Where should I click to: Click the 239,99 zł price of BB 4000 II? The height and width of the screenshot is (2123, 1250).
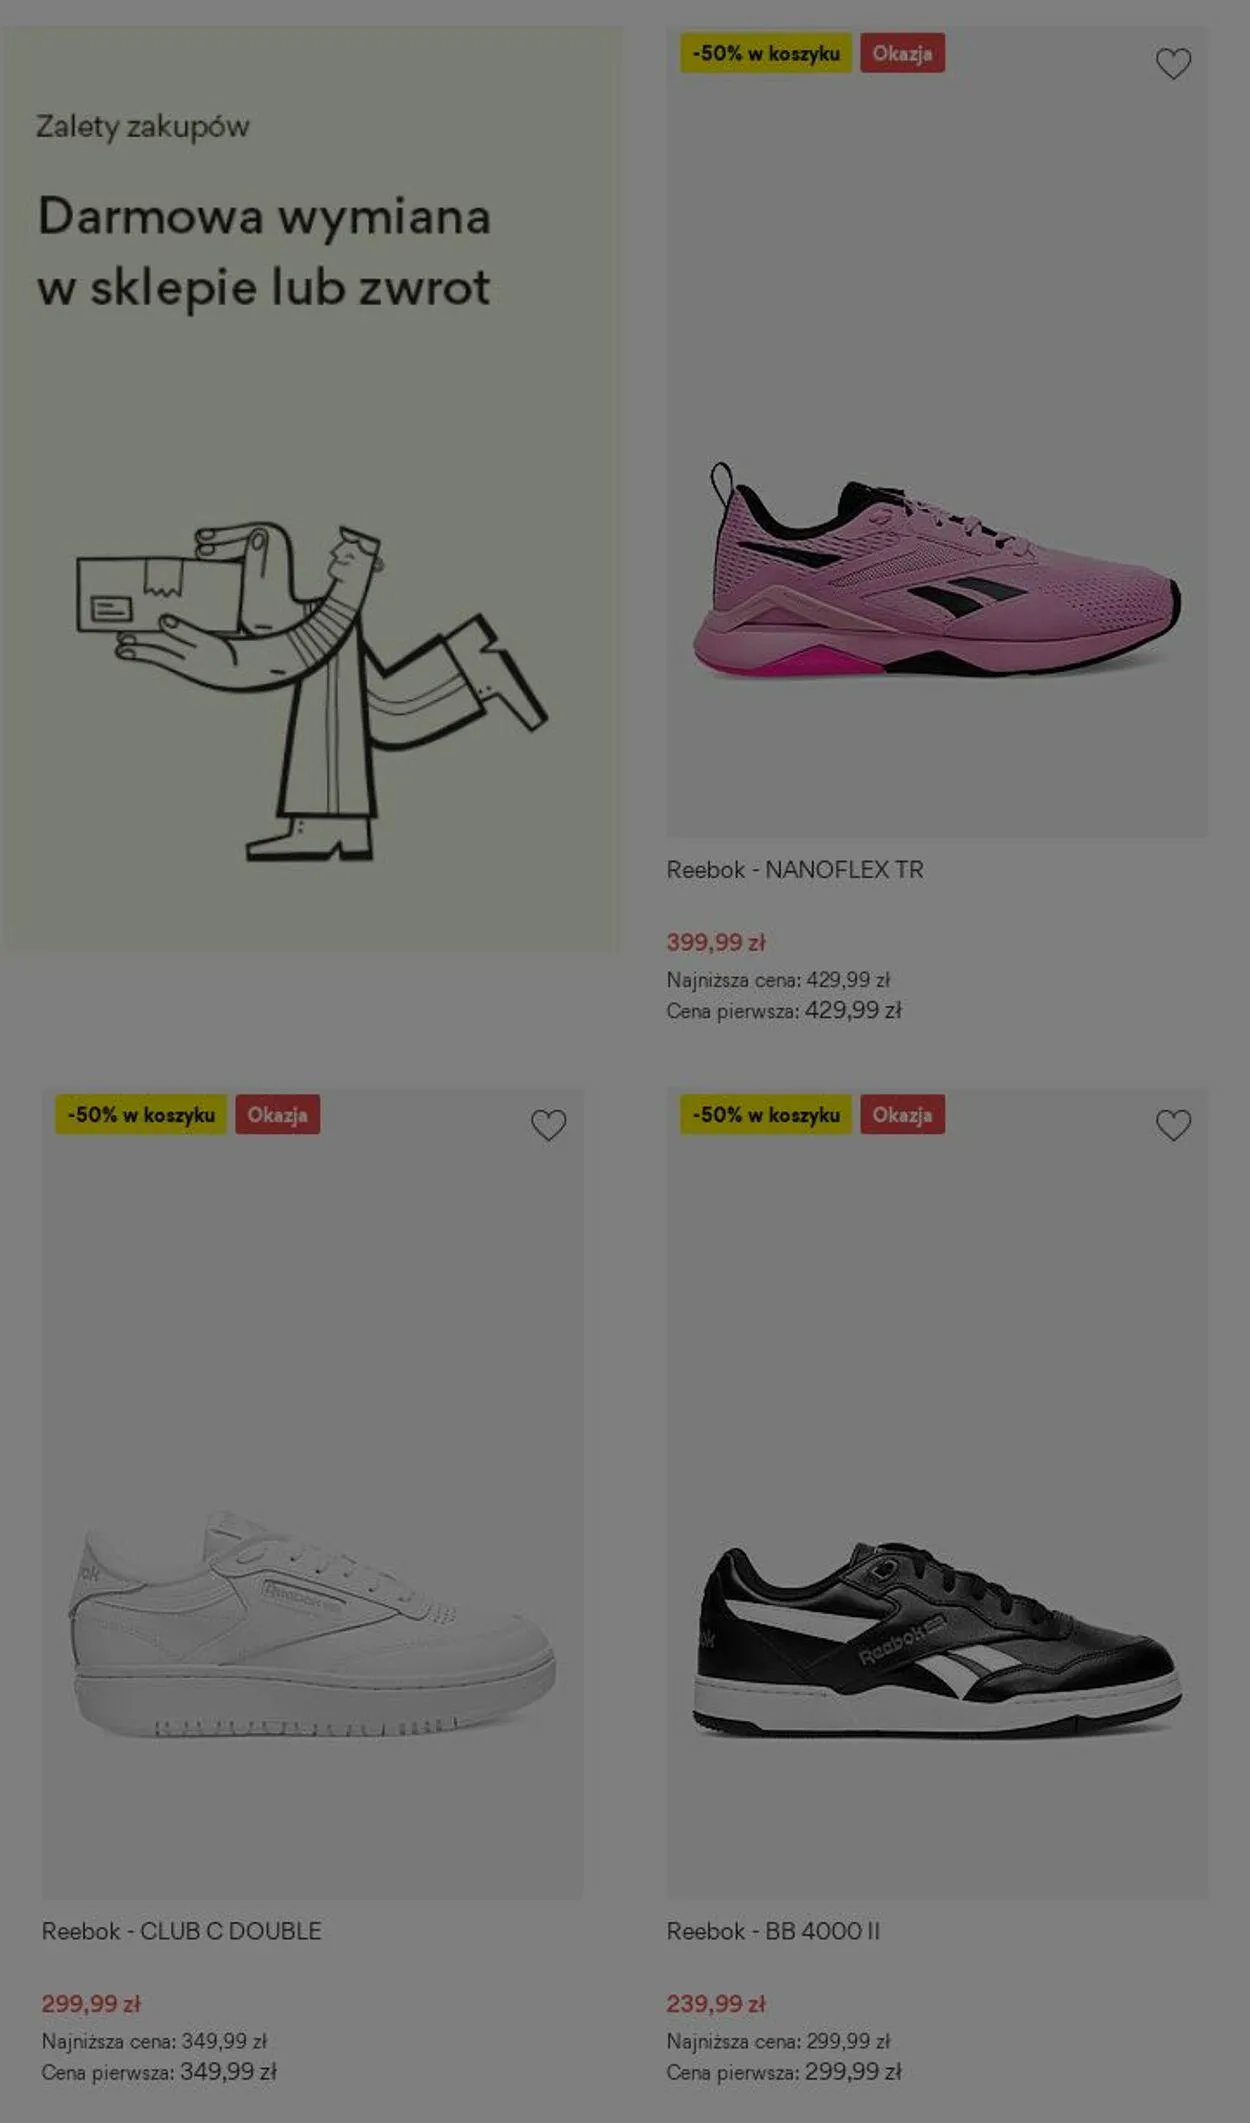[716, 2003]
